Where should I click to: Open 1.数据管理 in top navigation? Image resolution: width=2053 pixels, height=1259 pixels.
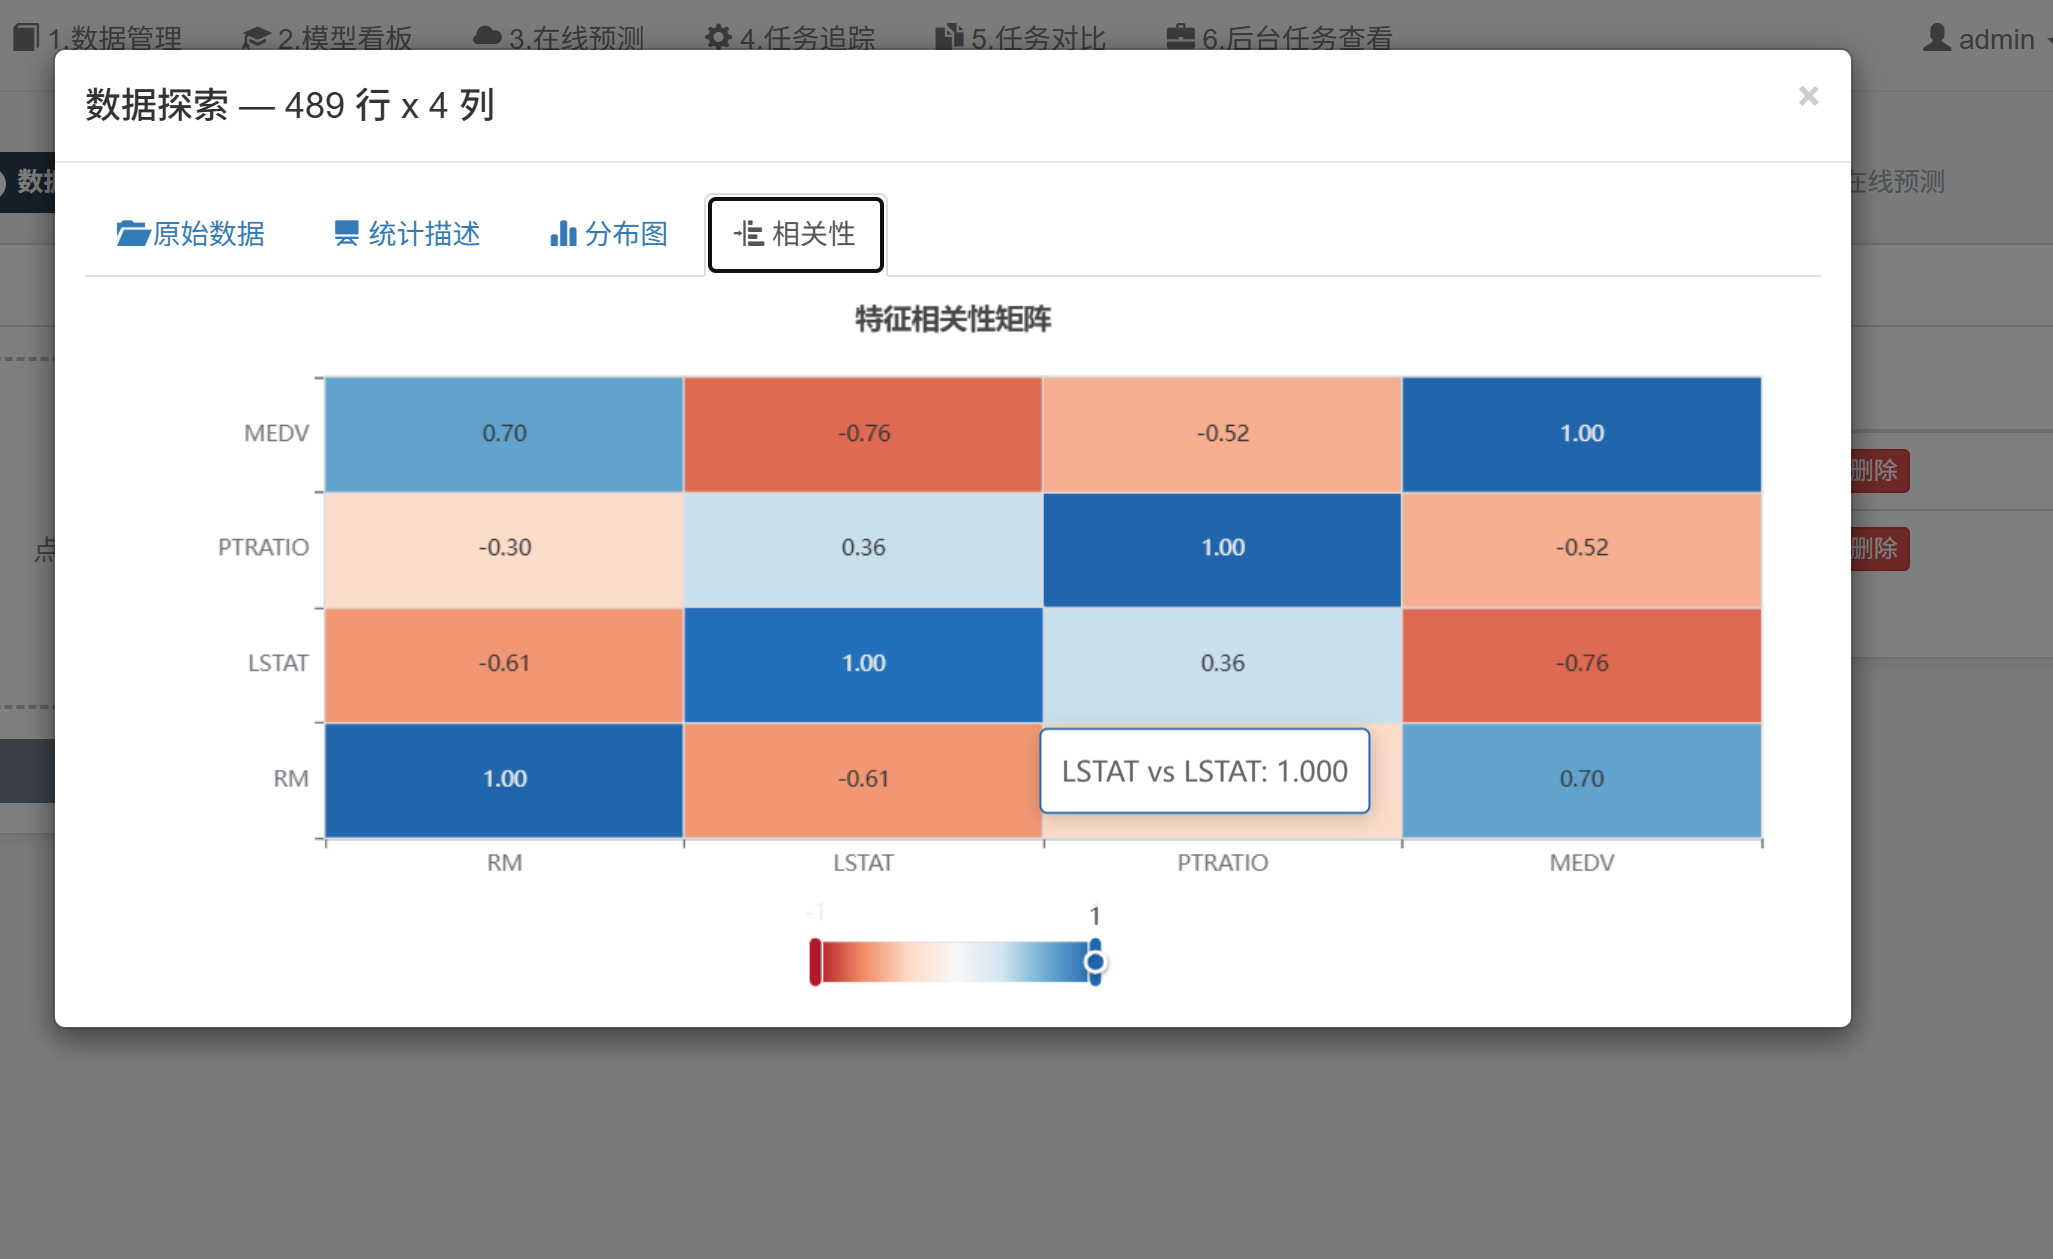pos(98,38)
